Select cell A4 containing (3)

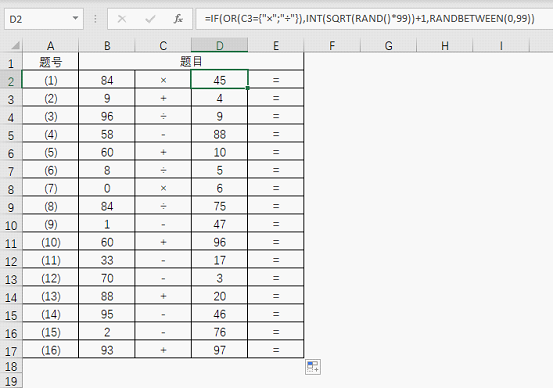point(50,116)
